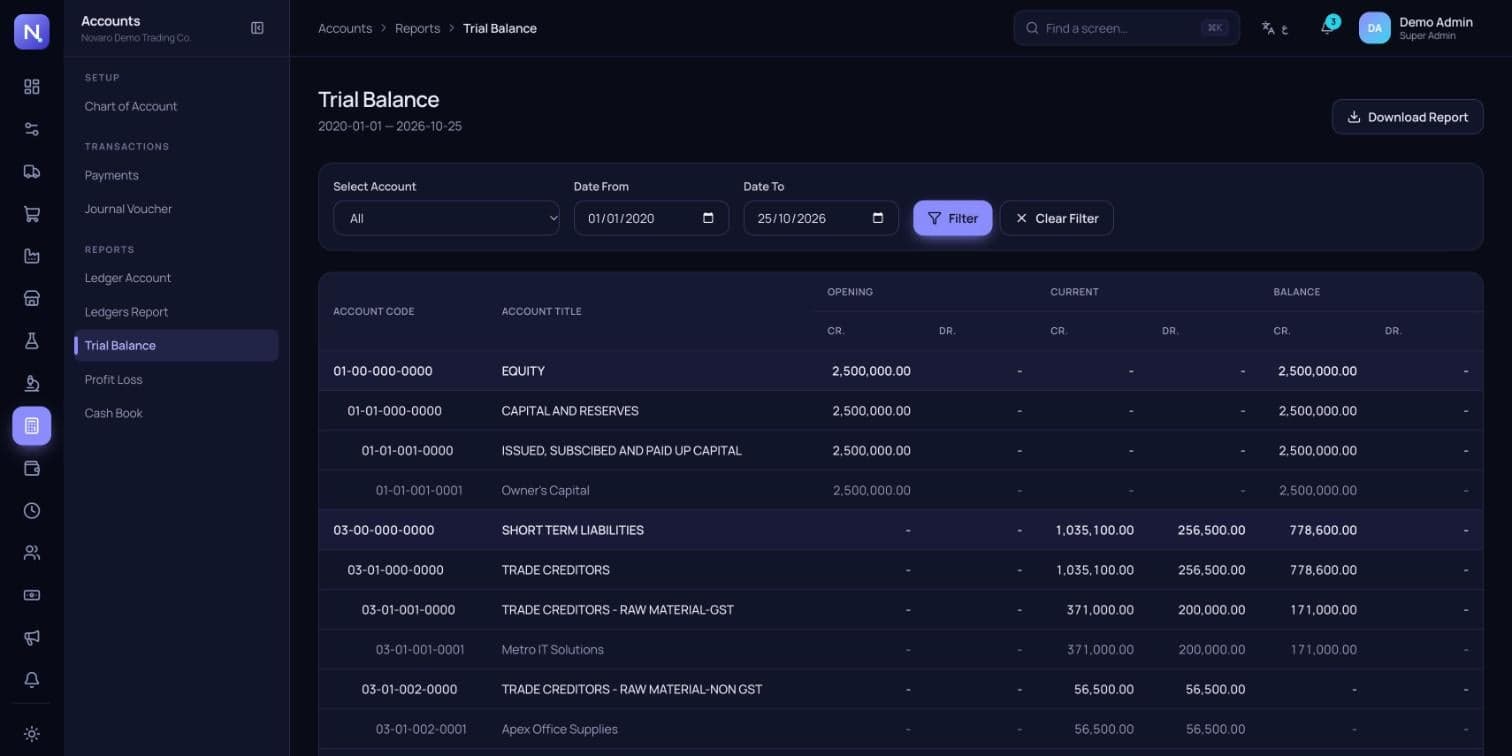
Task: Open the Ledger Account report
Action: click(x=128, y=278)
